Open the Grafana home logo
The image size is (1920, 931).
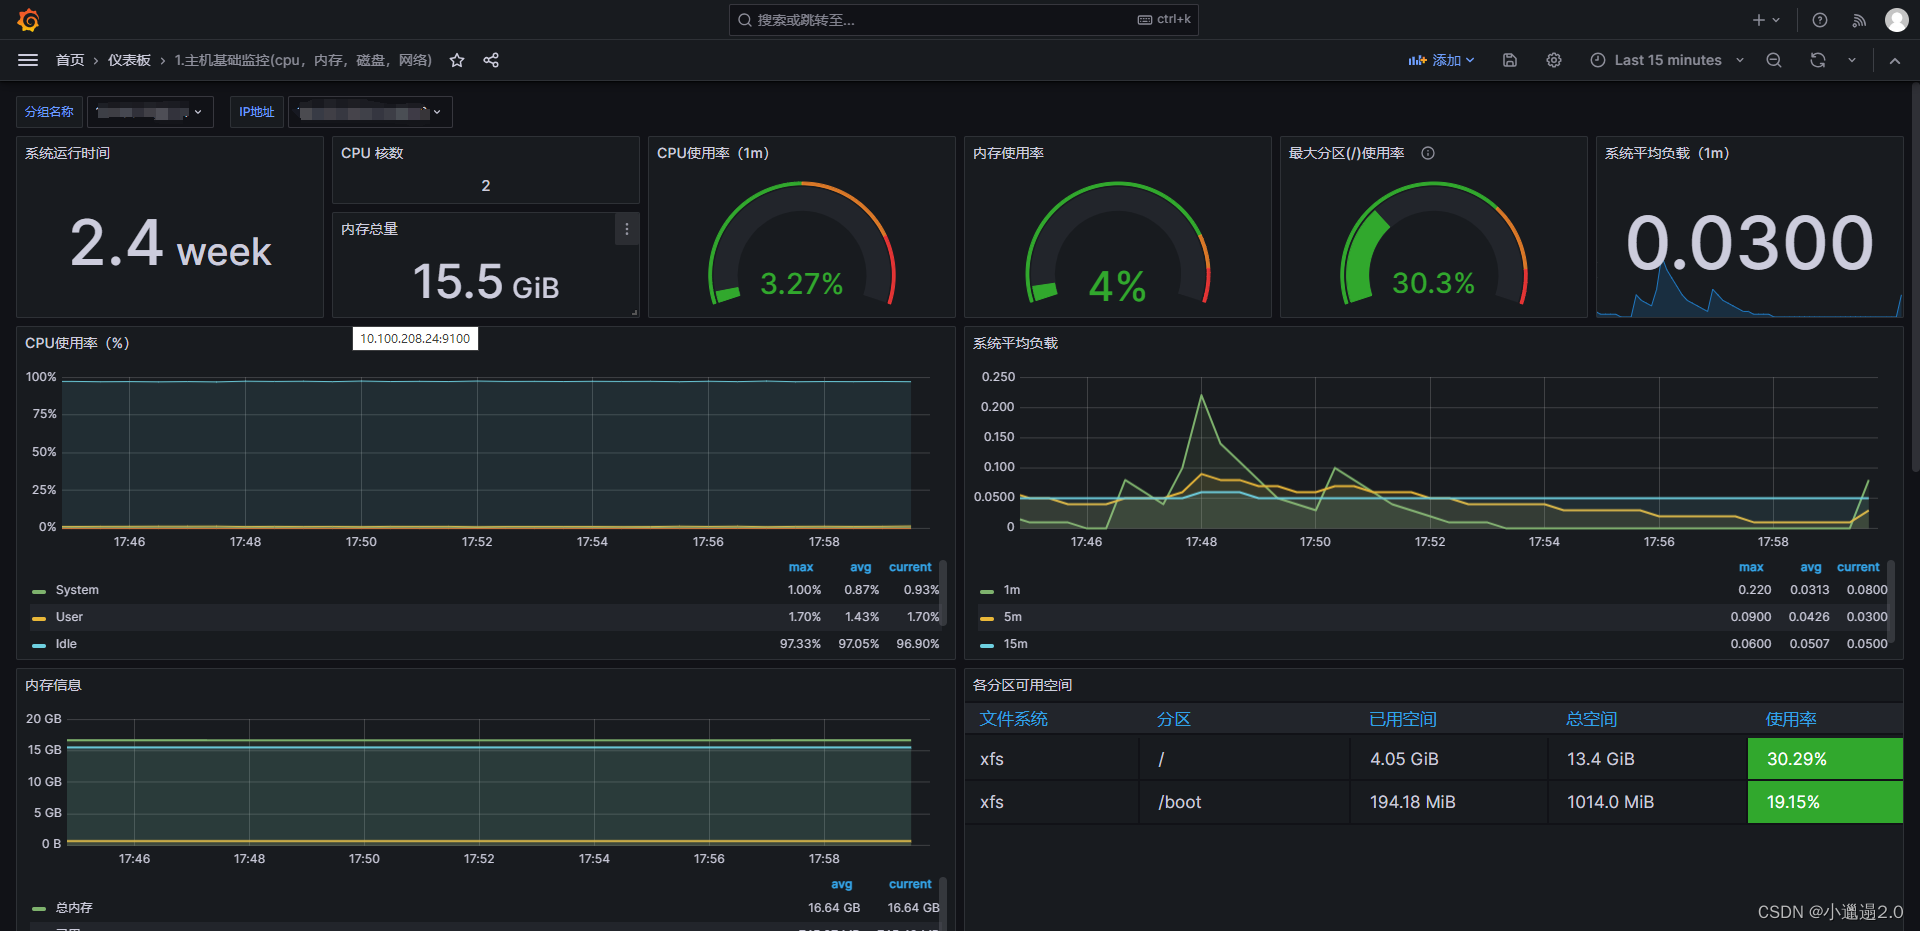click(x=28, y=20)
